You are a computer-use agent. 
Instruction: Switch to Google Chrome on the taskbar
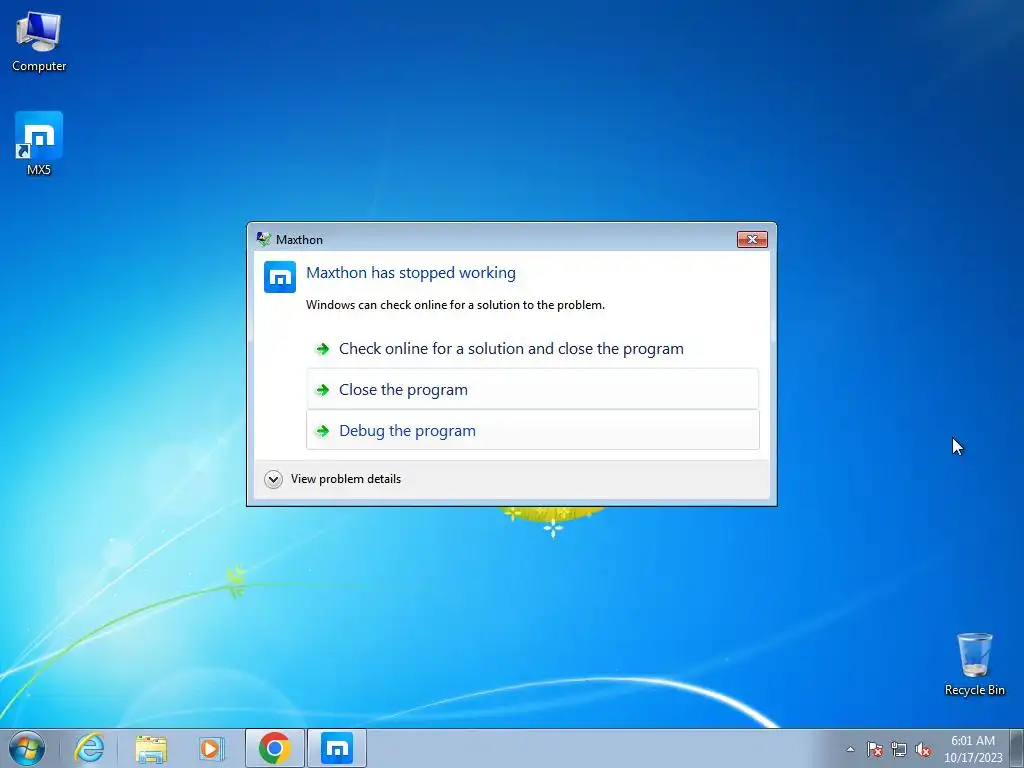tap(275, 748)
